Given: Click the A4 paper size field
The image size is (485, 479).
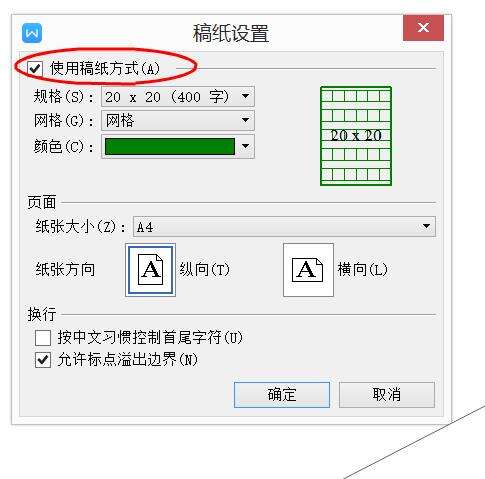Looking at the screenshot, I should [284, 227].
